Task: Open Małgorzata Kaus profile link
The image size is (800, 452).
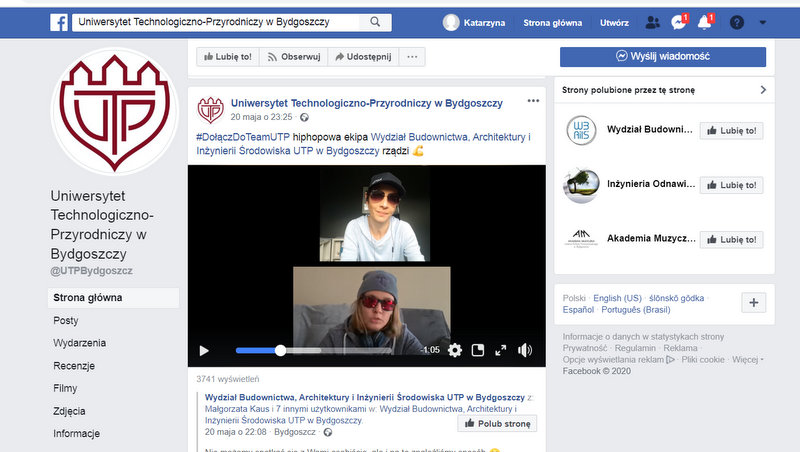Action: pos(237,409)
